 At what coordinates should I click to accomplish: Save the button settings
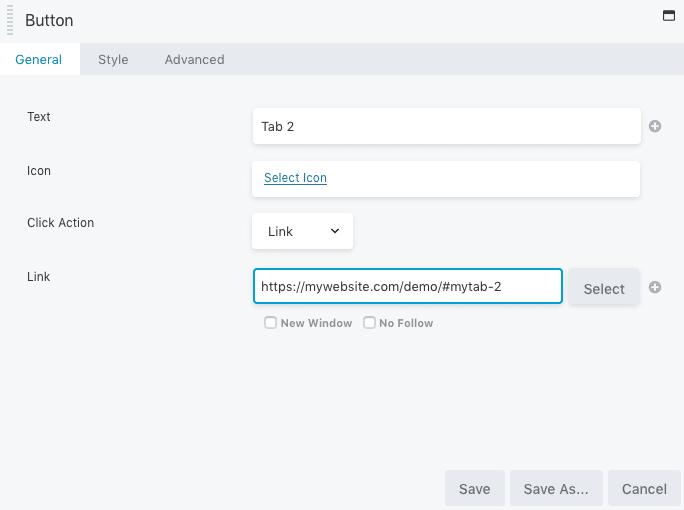(x=475, y=489)
